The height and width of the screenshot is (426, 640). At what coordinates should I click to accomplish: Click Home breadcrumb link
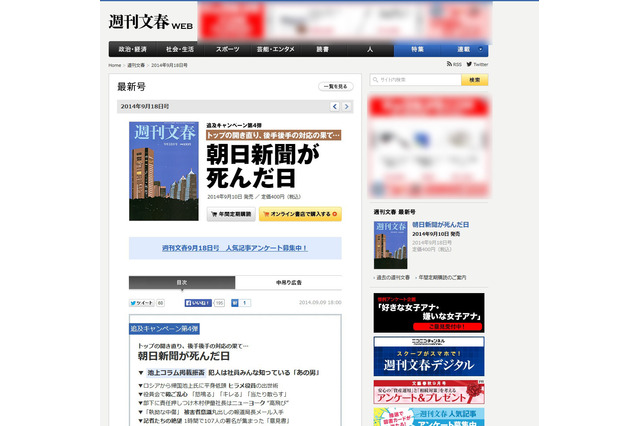[115, 65]
